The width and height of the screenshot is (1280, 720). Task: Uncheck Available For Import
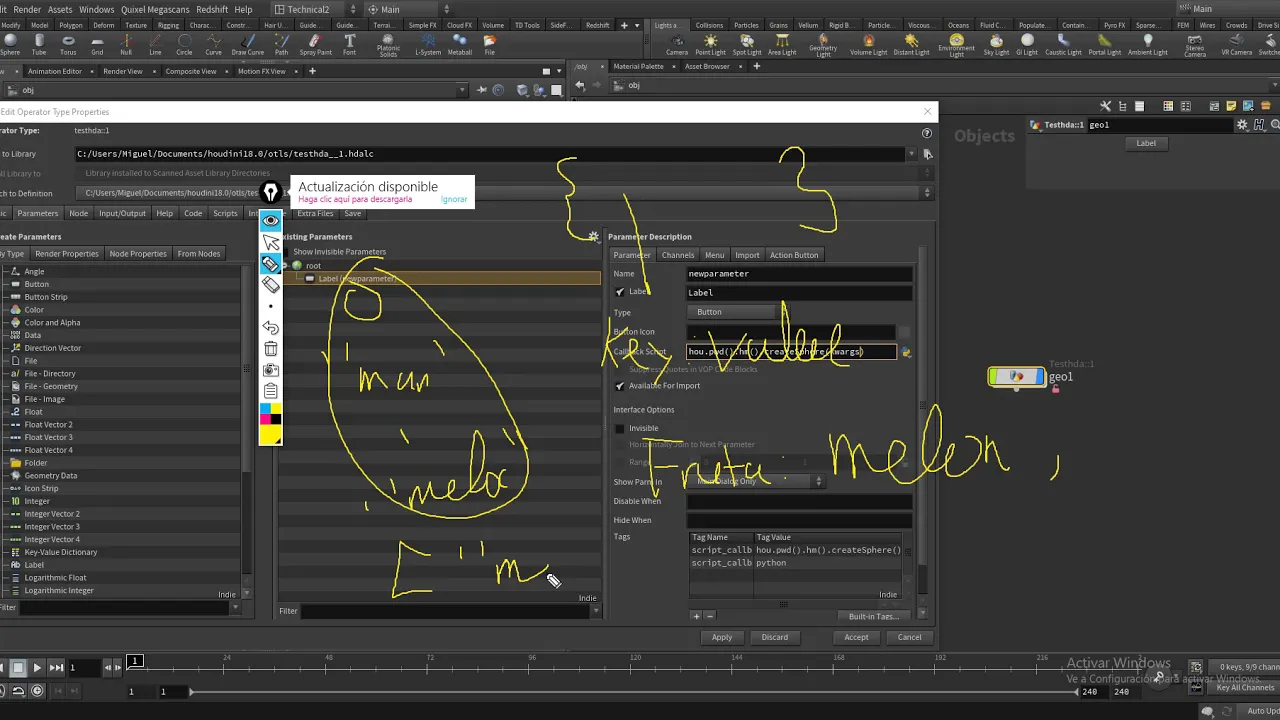click(x=620, y=386)
